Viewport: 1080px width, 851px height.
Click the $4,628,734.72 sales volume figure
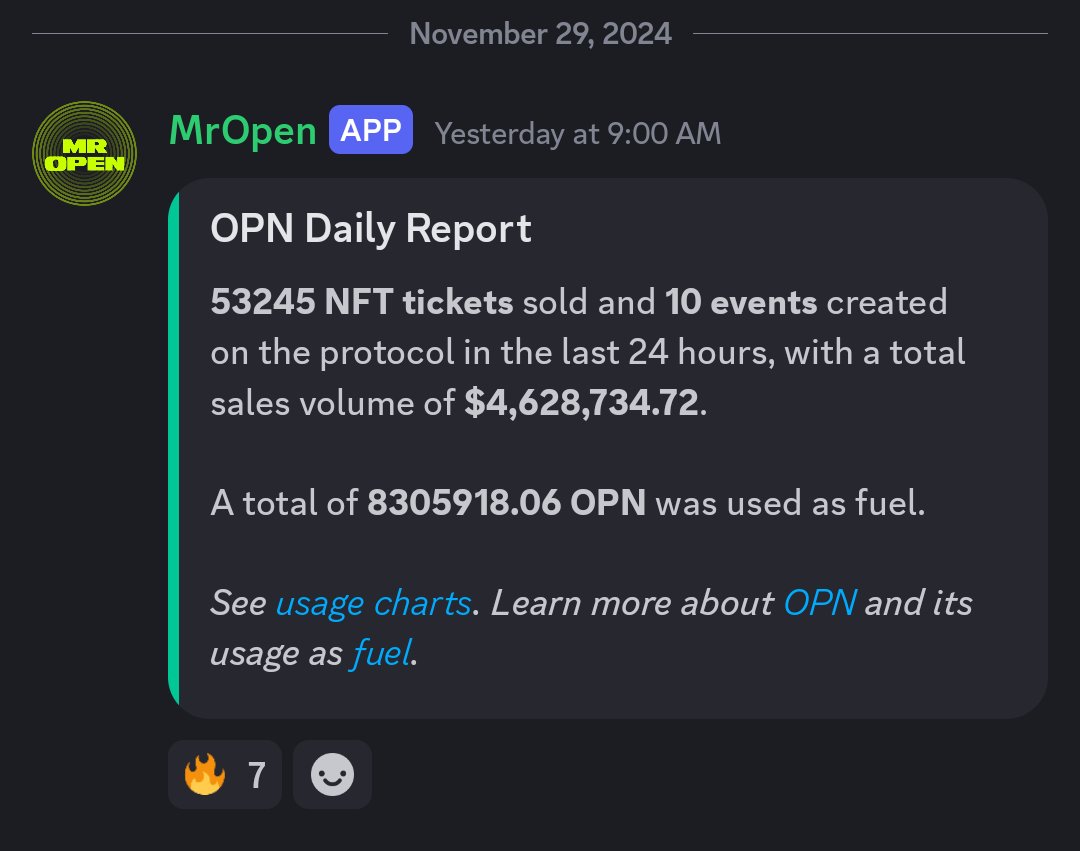click(582, 403)
